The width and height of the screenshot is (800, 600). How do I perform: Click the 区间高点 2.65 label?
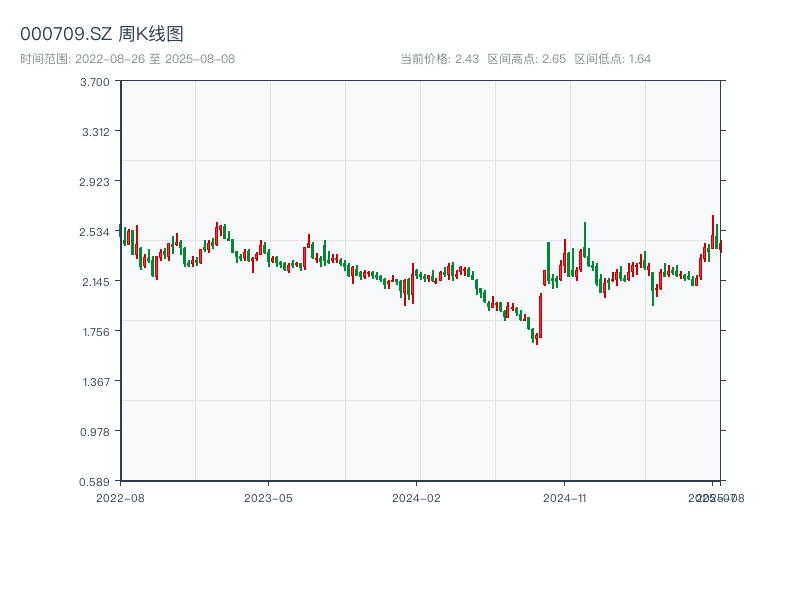pyautogui.click(x=526, y=59)
